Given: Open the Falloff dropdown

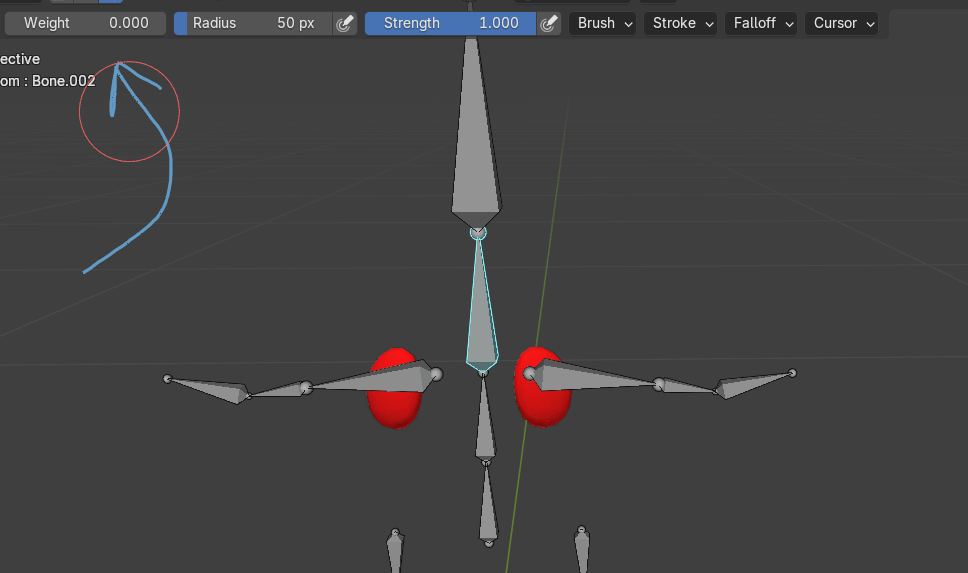Looking at the screenshot, I should coord(761,23).
